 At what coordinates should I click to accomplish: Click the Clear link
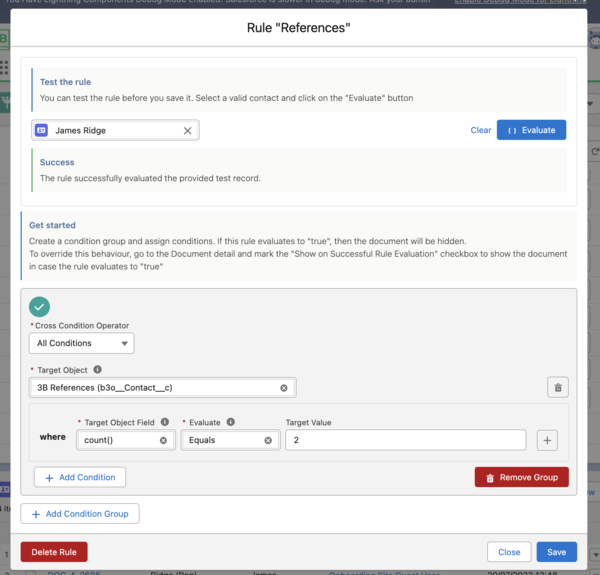coord(480,130)
